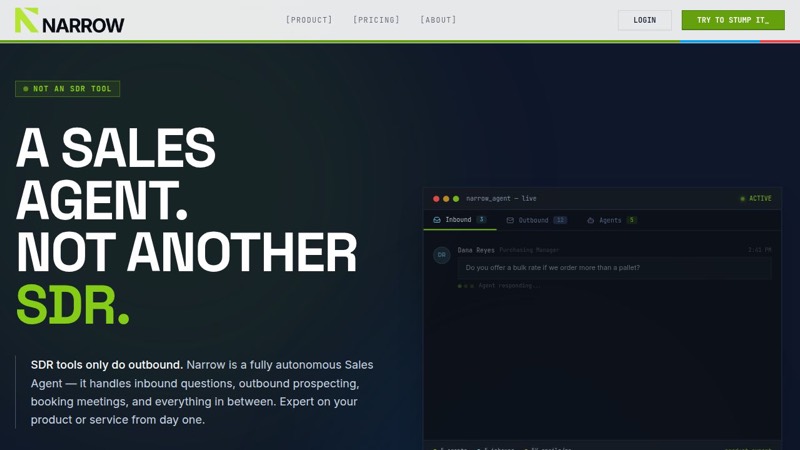The image size is (800, 450).
Task: Click the green window dot in agent panel
Action: click(456, 199)
